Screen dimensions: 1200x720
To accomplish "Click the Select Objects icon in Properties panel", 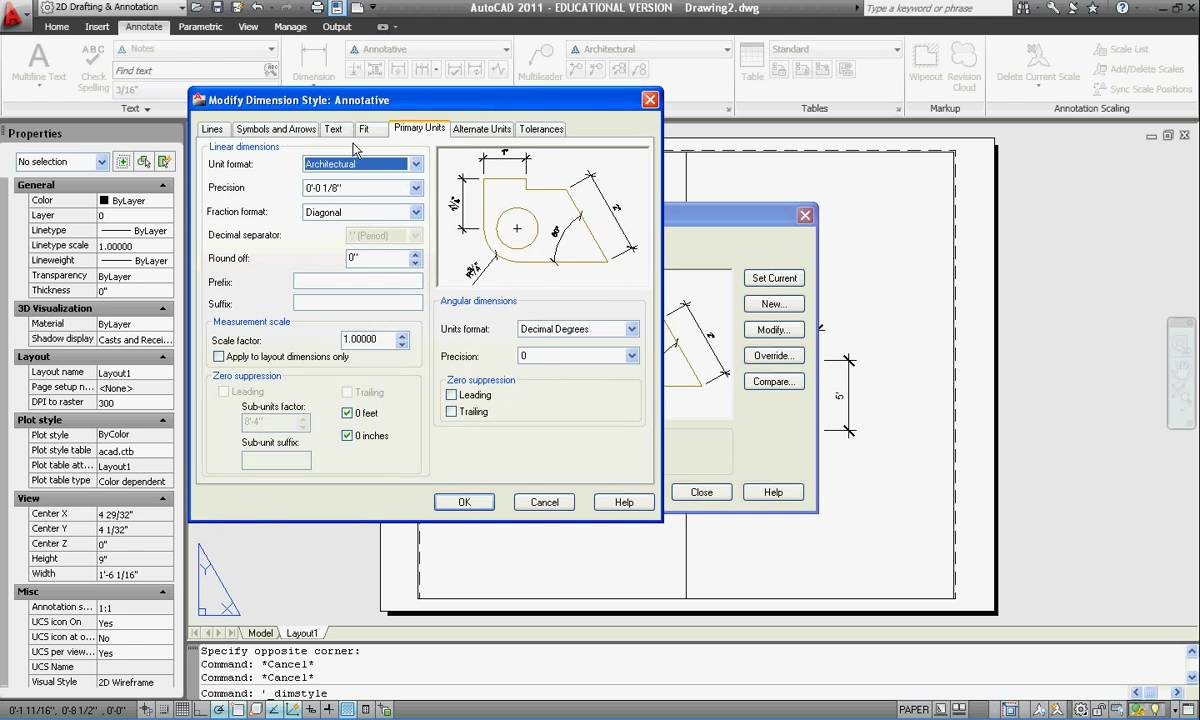I will 144,162.
